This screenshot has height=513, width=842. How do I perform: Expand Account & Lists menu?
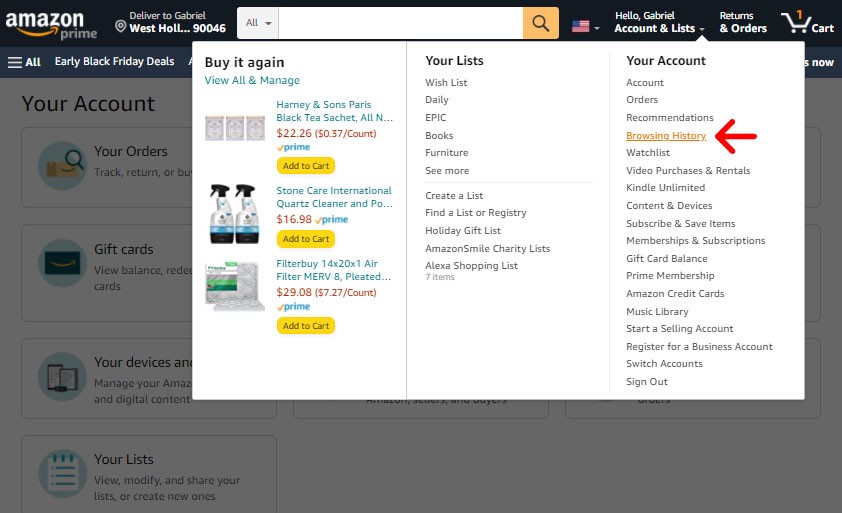659,23
